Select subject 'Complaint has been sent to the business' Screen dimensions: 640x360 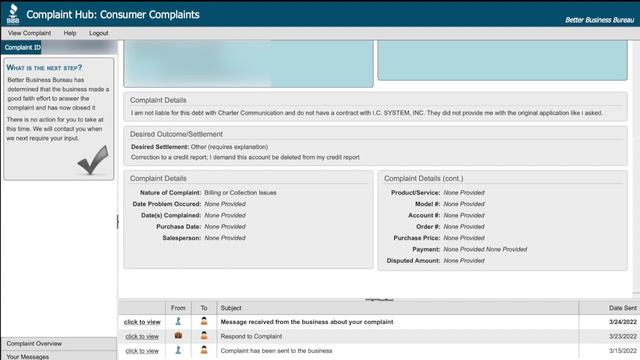click(x=276, y=351)
